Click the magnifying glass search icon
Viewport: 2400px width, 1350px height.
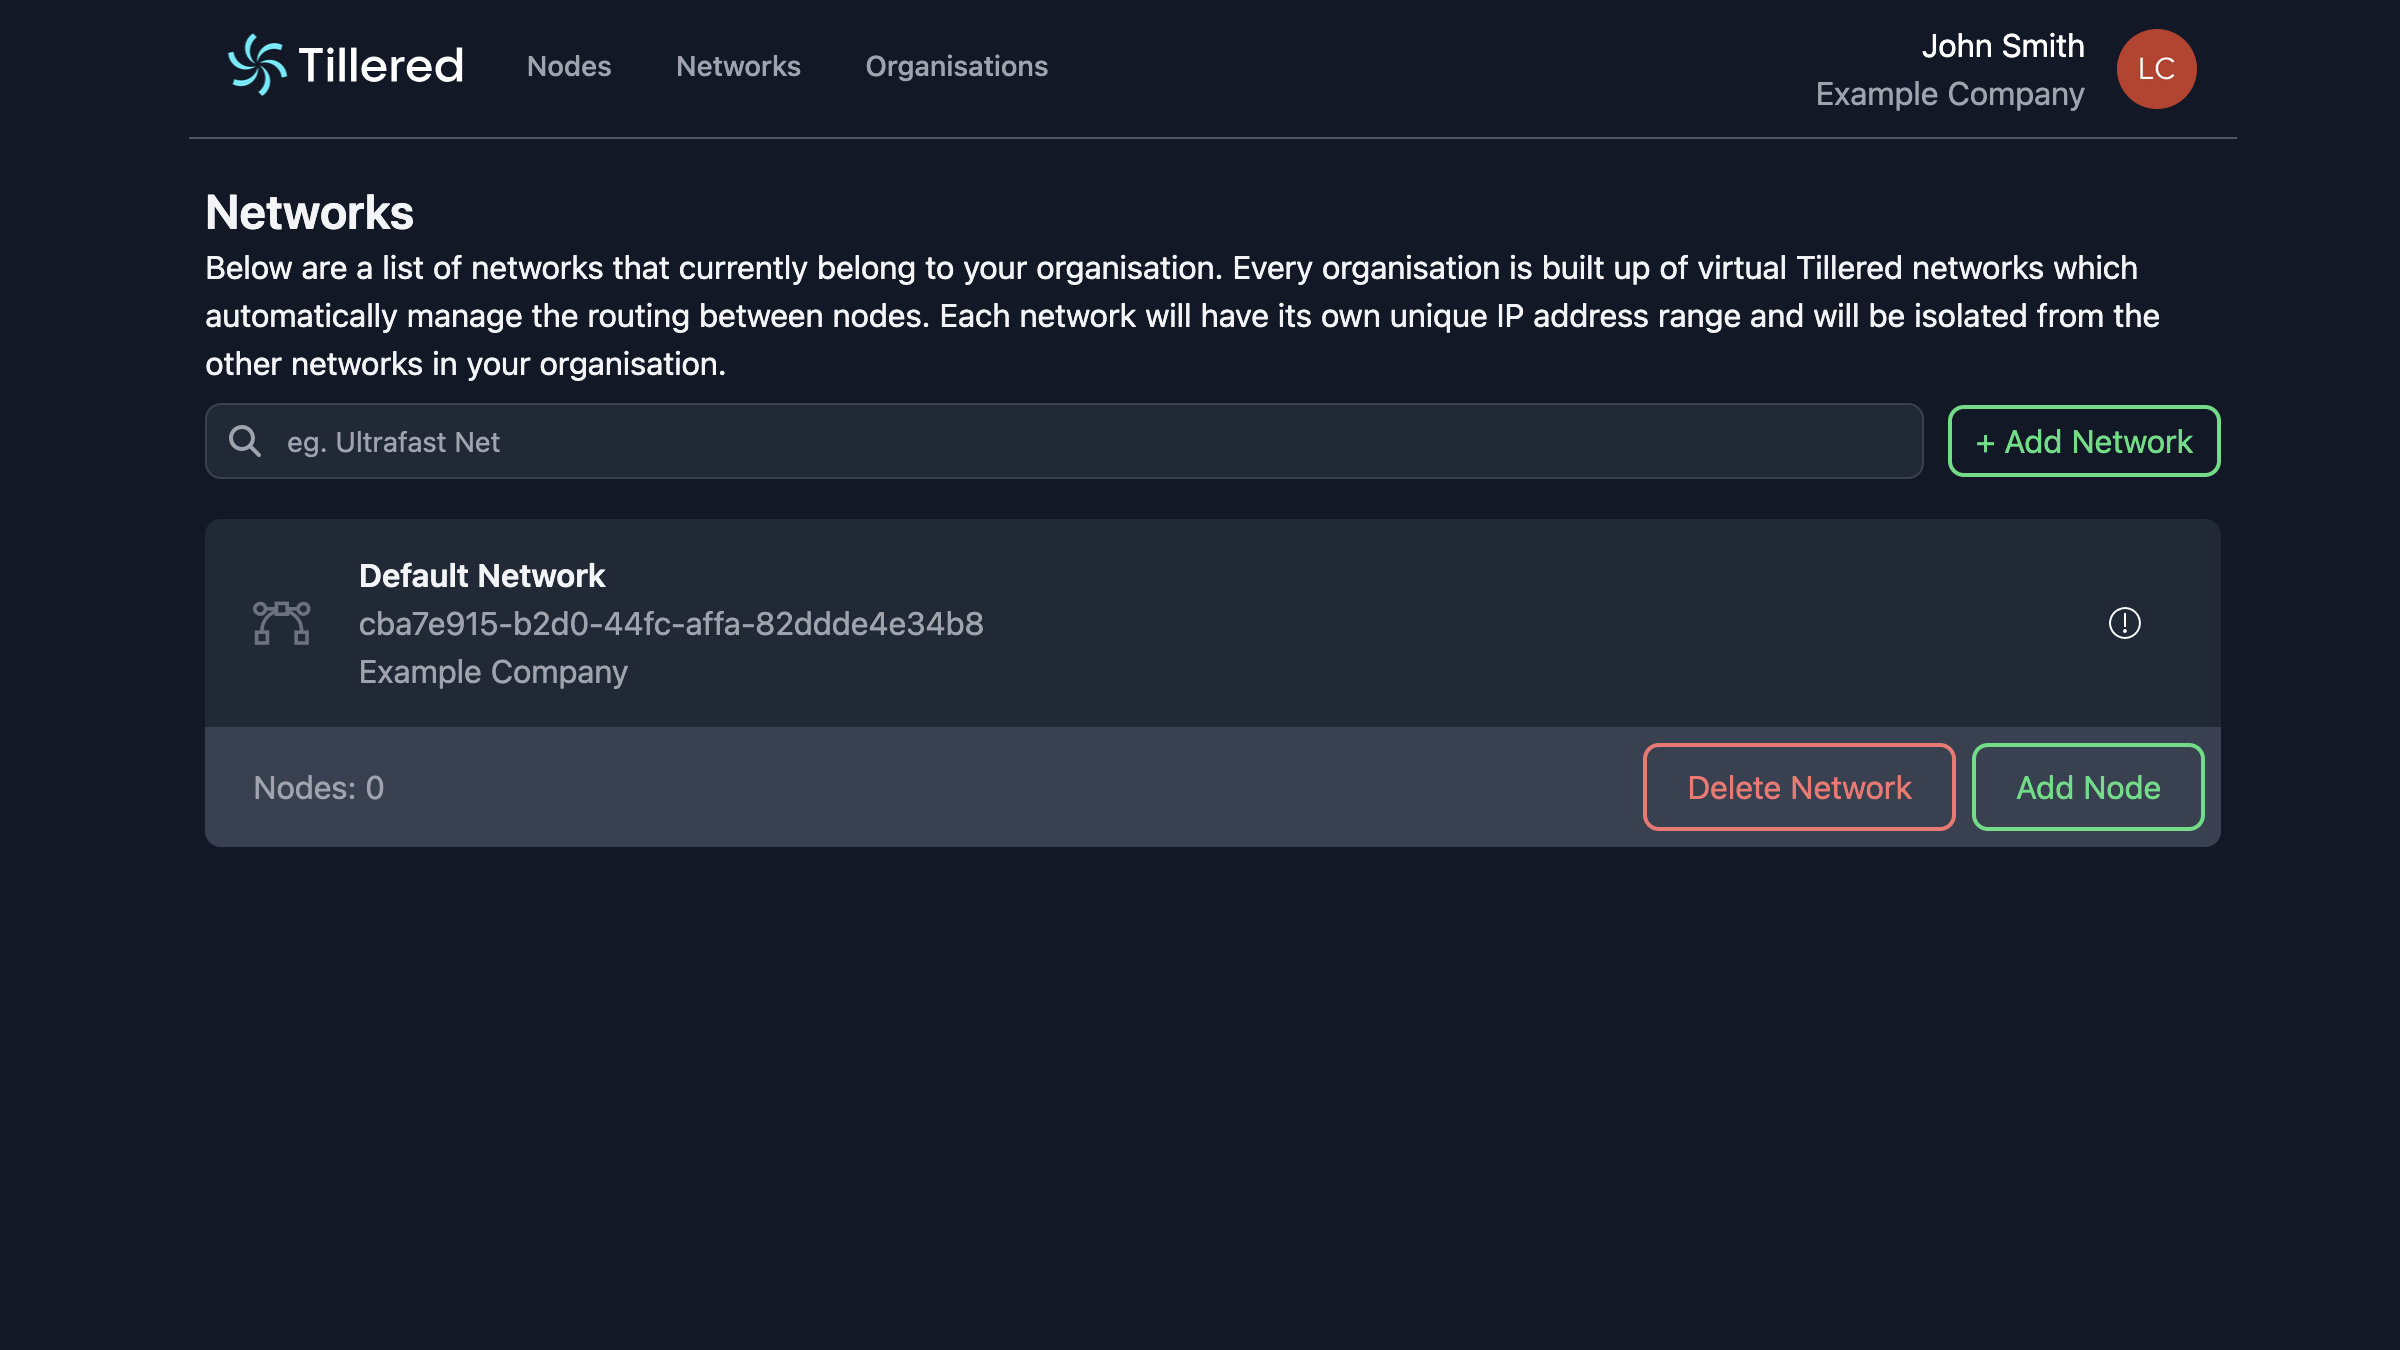pyautogui.click(x=245, y=440)
